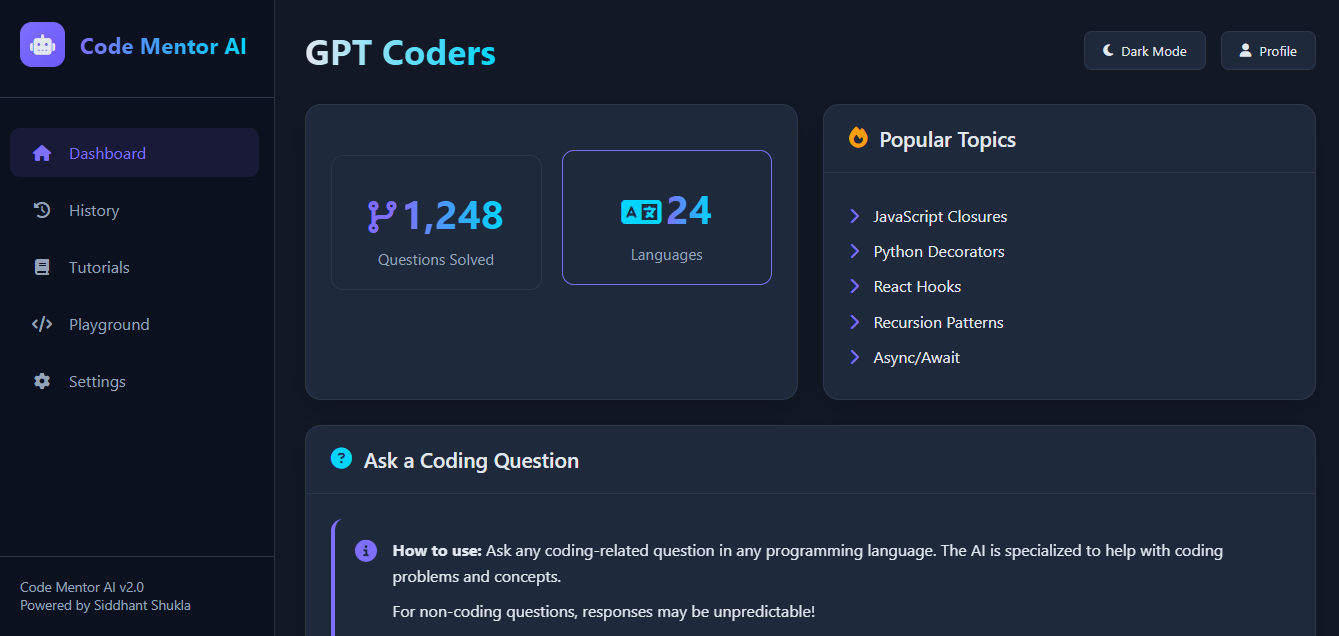Click the info icon beside How to use
This screenshot has width=1339, height=636.
point(366,550)
